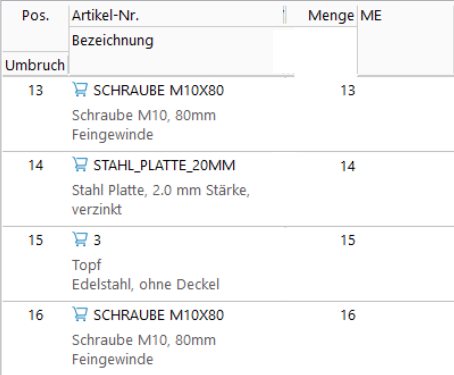
Task: Click the cart icon beside article 3
Action: (80, 239)
